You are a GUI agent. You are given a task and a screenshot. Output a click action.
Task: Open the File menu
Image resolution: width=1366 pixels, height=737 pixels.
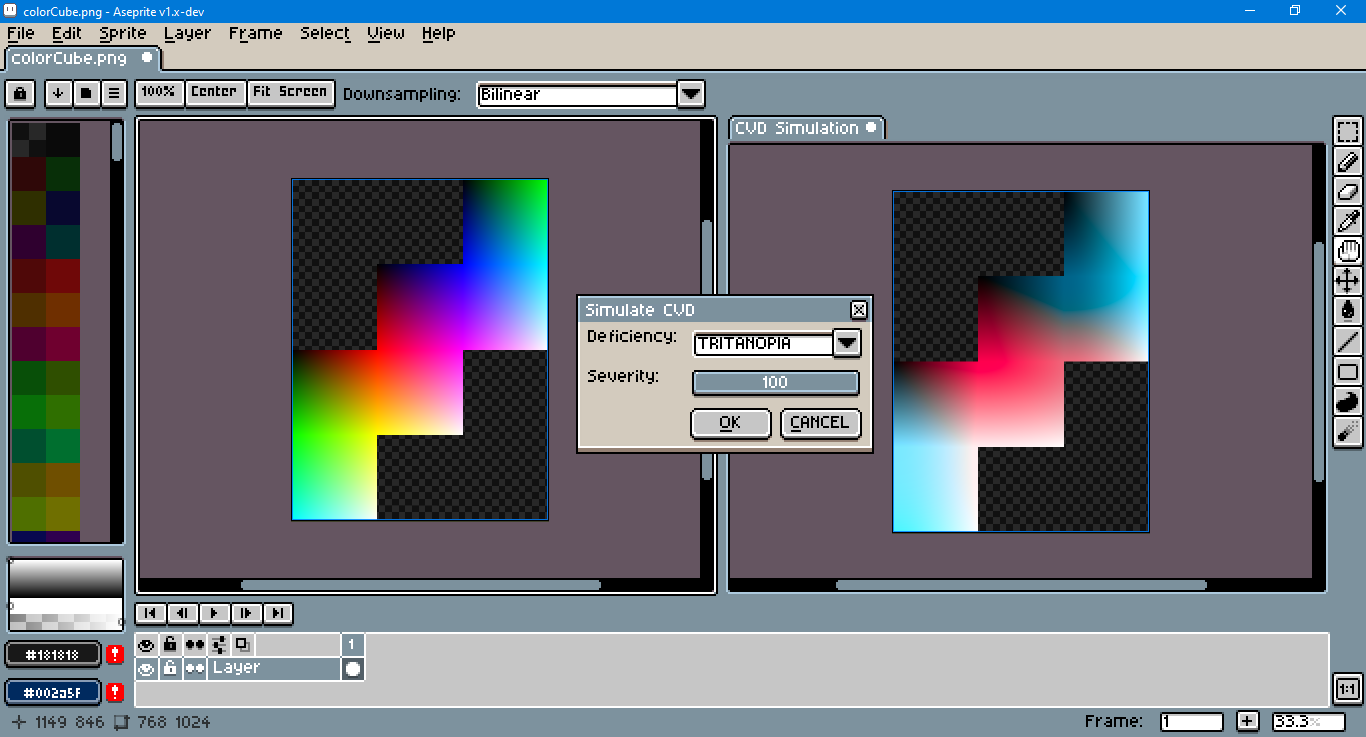coord(20,33)
